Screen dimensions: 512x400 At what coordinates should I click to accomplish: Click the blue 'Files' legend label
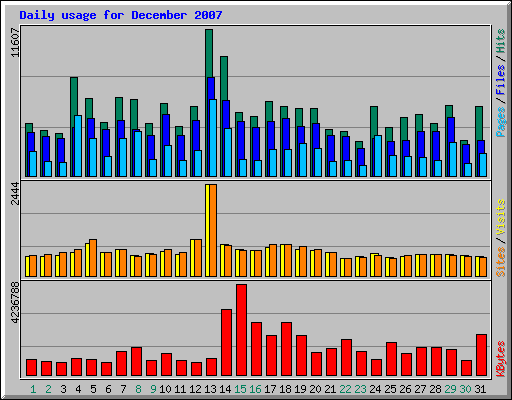point(501,79)
